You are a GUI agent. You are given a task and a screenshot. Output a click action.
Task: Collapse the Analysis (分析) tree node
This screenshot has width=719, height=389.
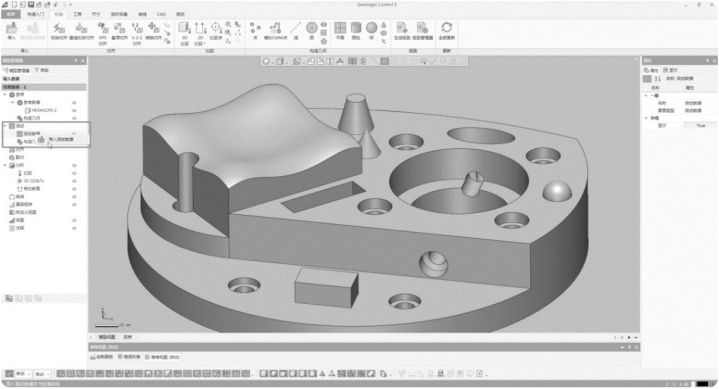6,165
